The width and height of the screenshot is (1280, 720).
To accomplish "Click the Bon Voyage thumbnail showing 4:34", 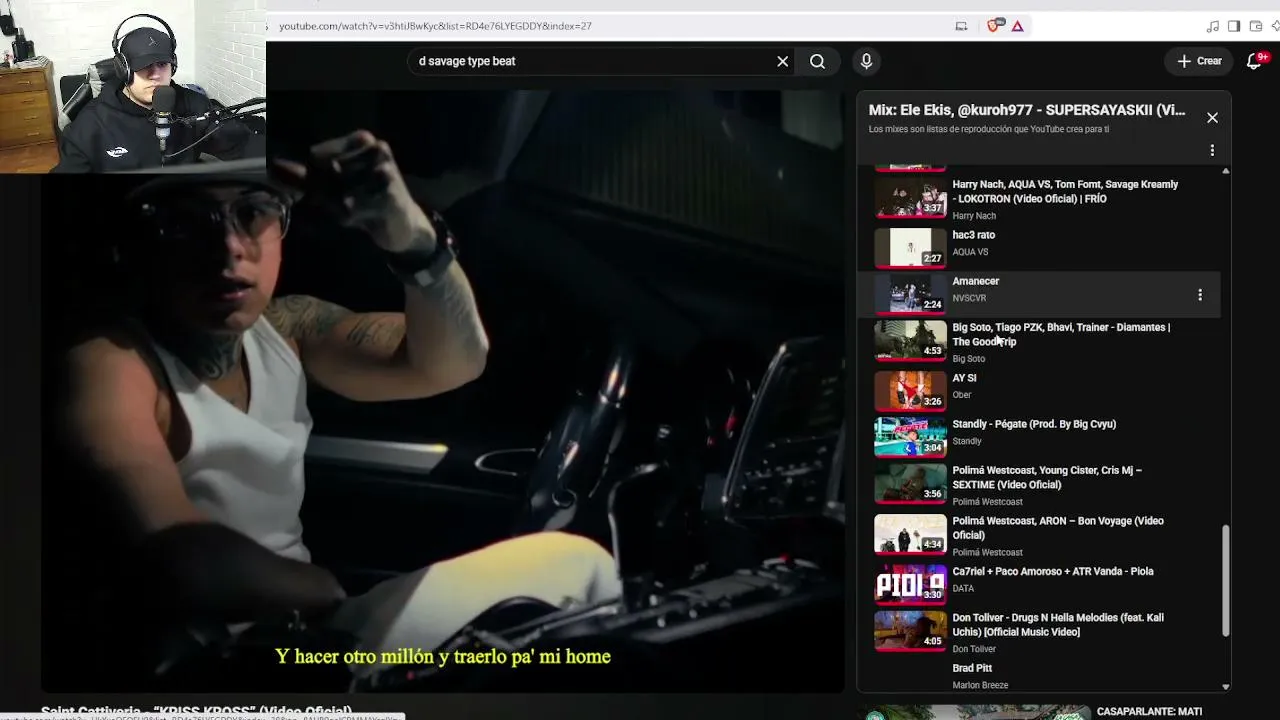I will (x=910, y=534).
